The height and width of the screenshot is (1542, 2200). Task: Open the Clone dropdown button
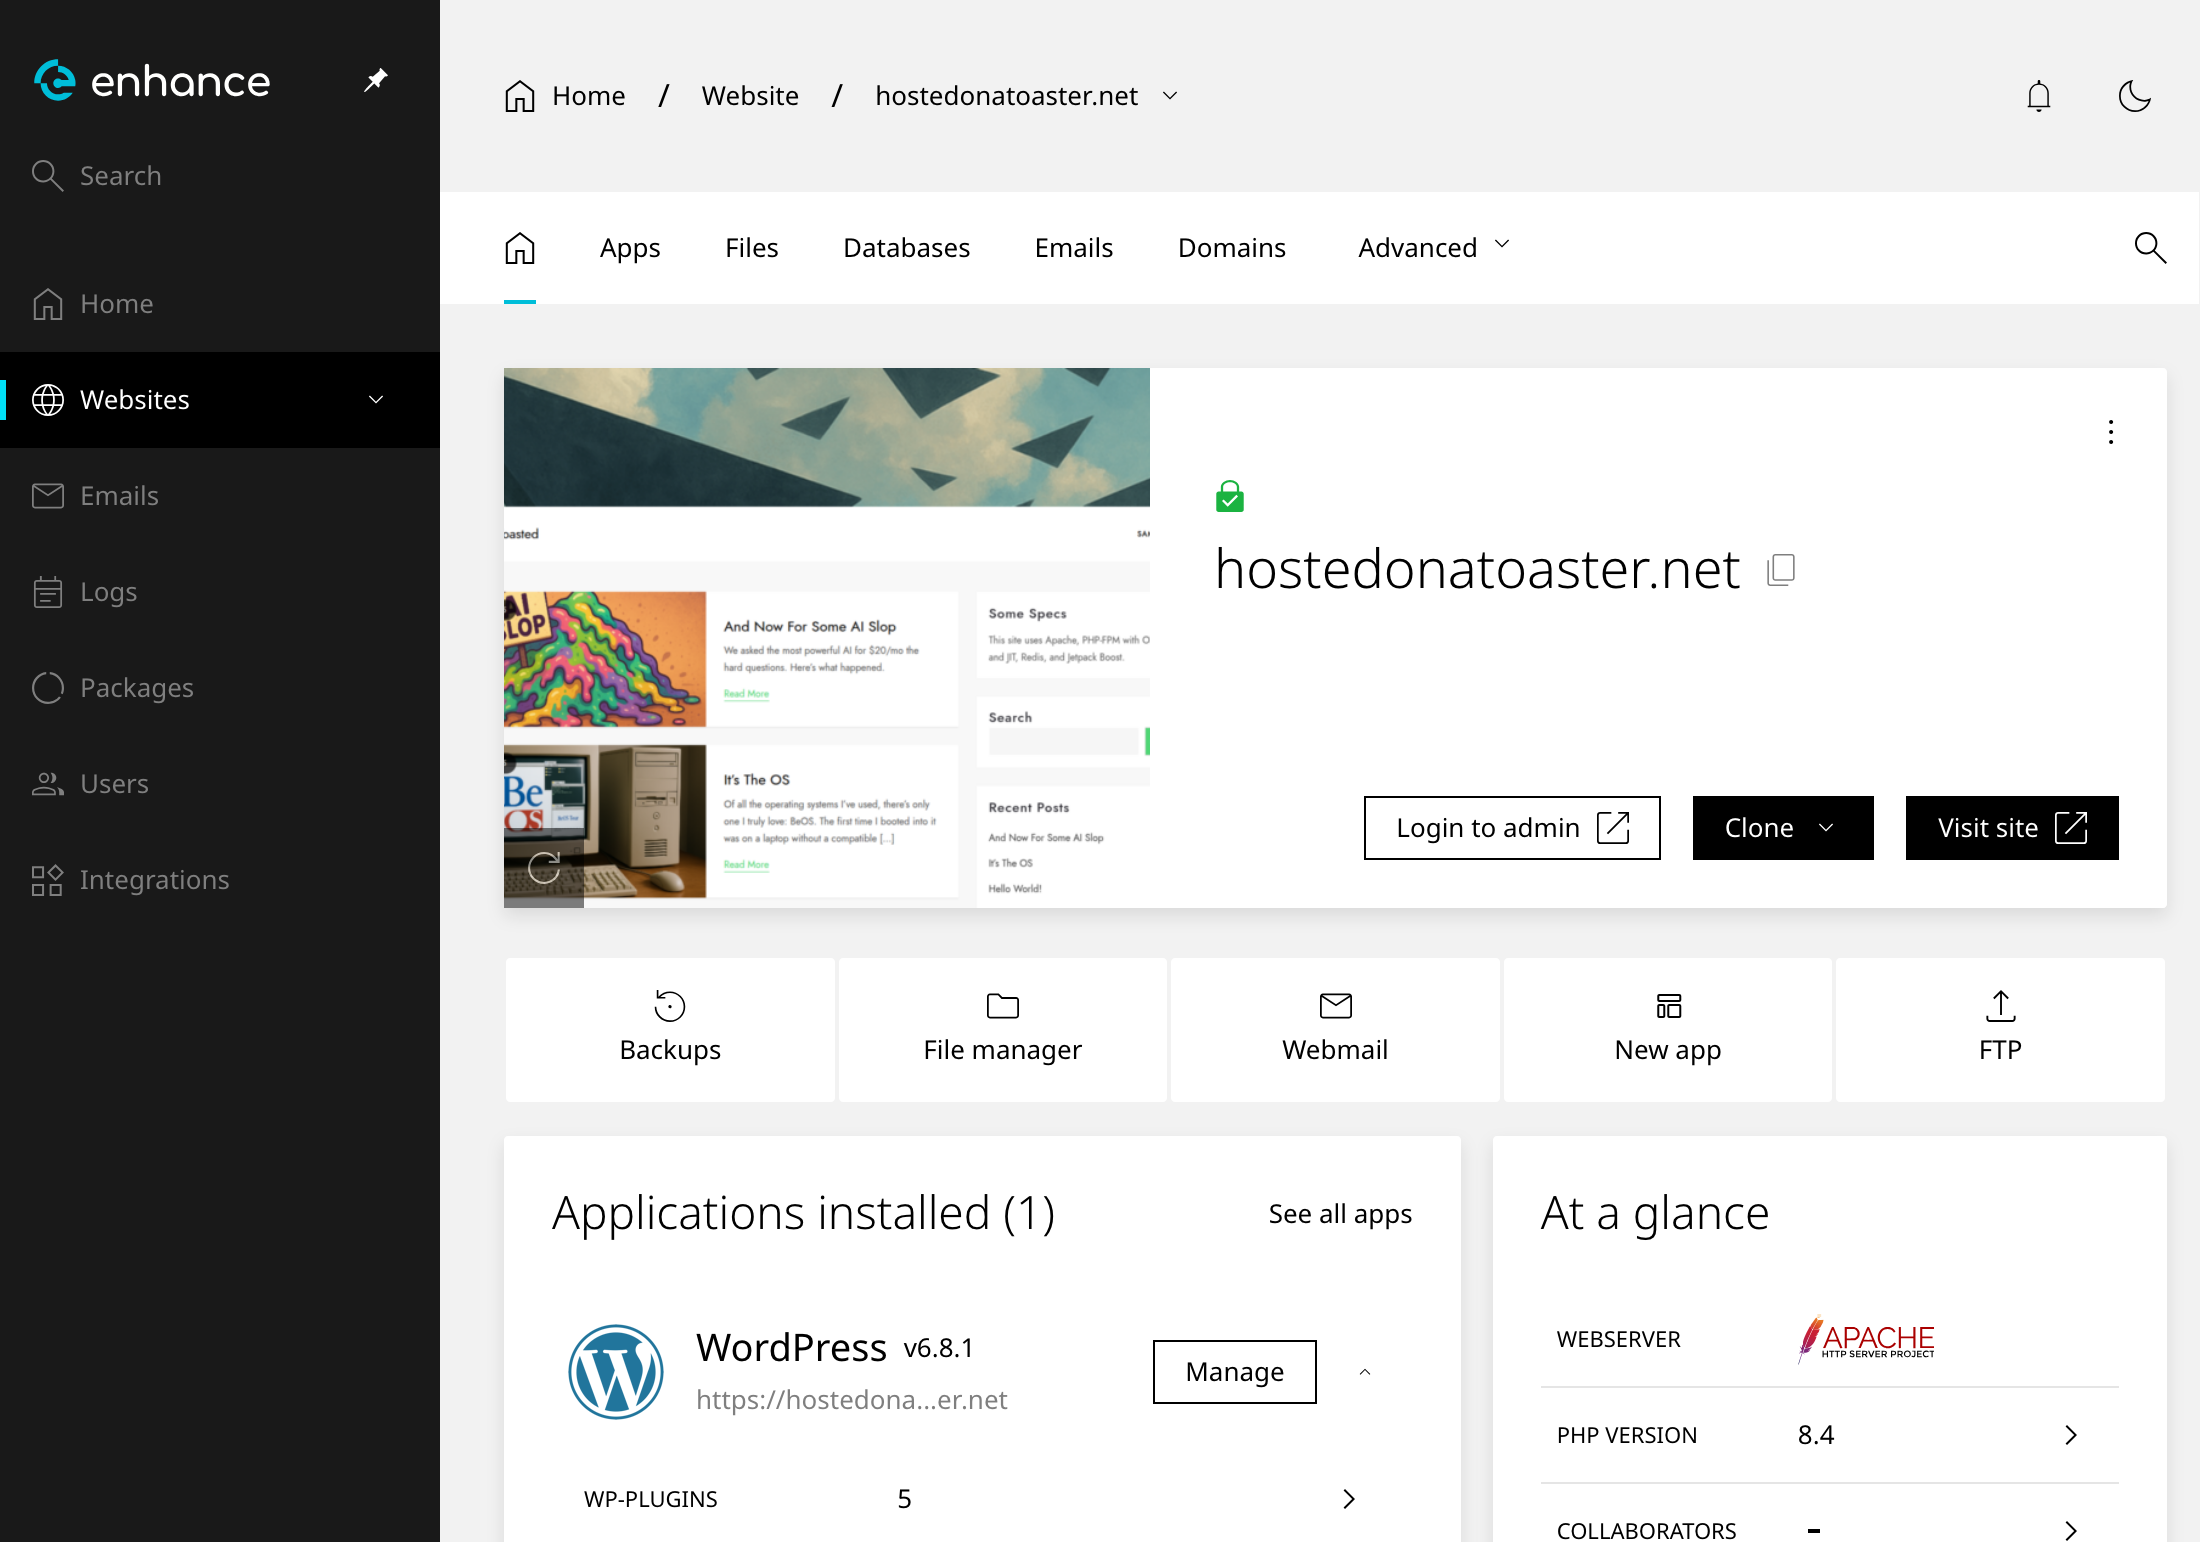coord(1782,828)
